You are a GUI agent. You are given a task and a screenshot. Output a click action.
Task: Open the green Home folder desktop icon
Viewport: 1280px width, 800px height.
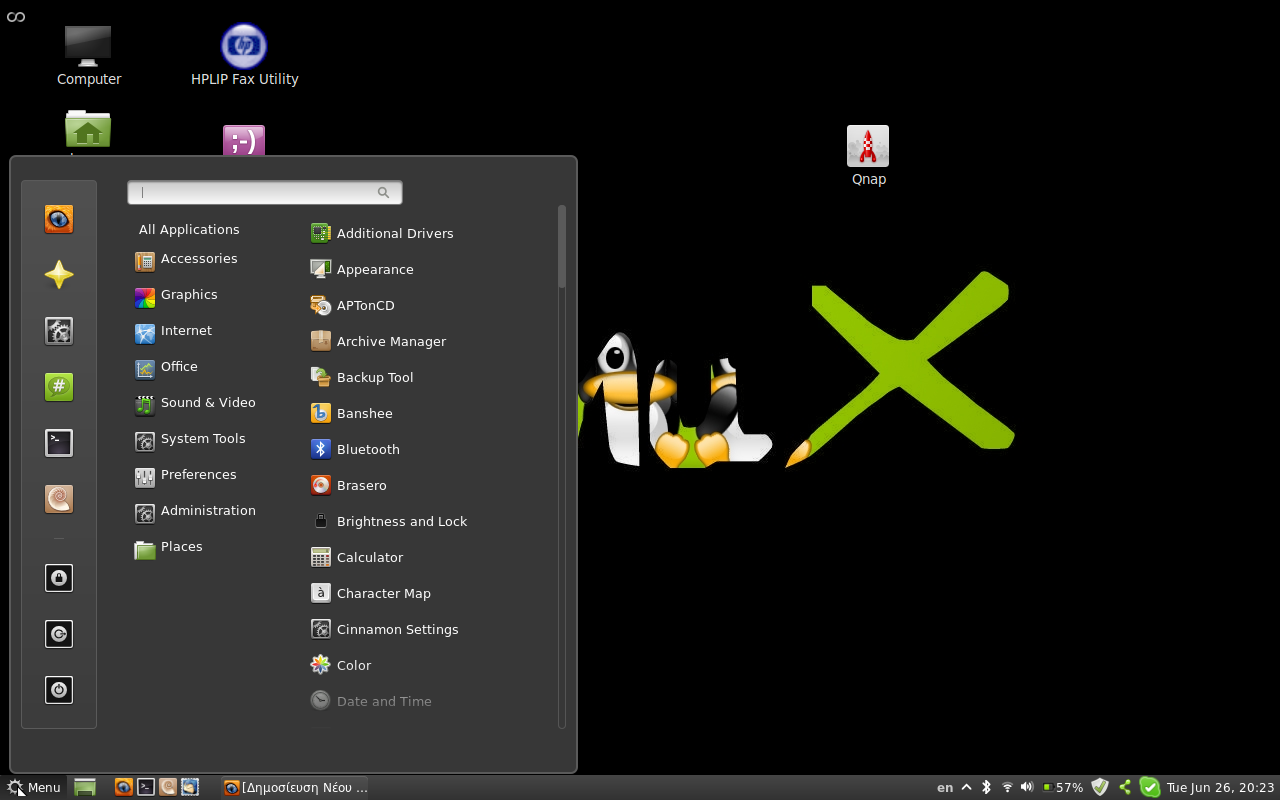click(x=88, y=131)
